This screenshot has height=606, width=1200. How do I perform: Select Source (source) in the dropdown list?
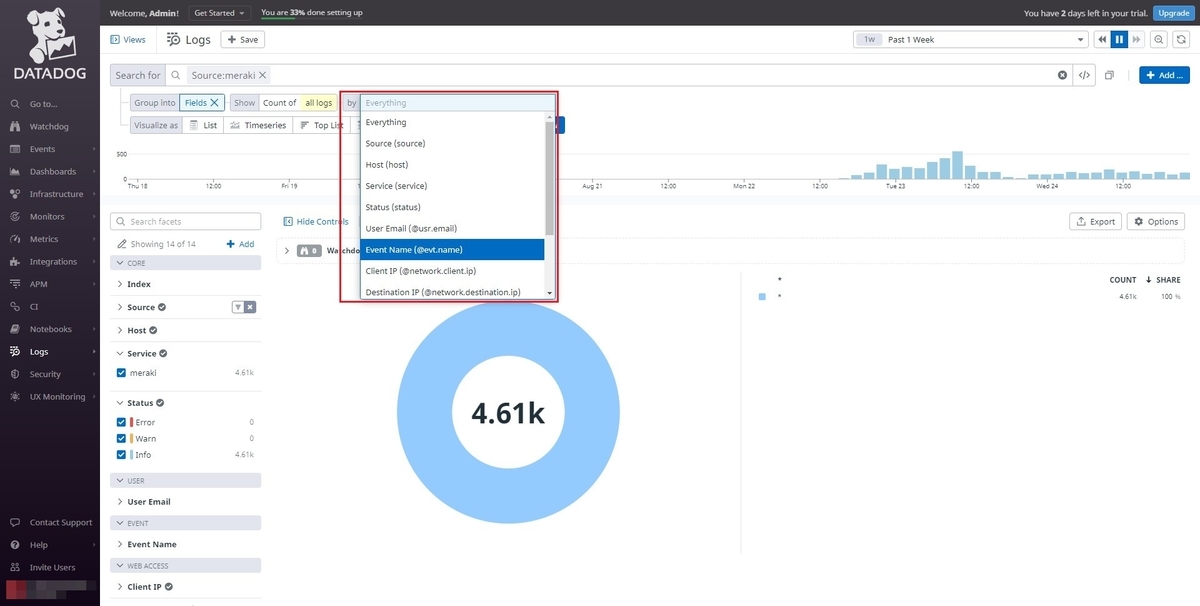click(x=452, y=144)
